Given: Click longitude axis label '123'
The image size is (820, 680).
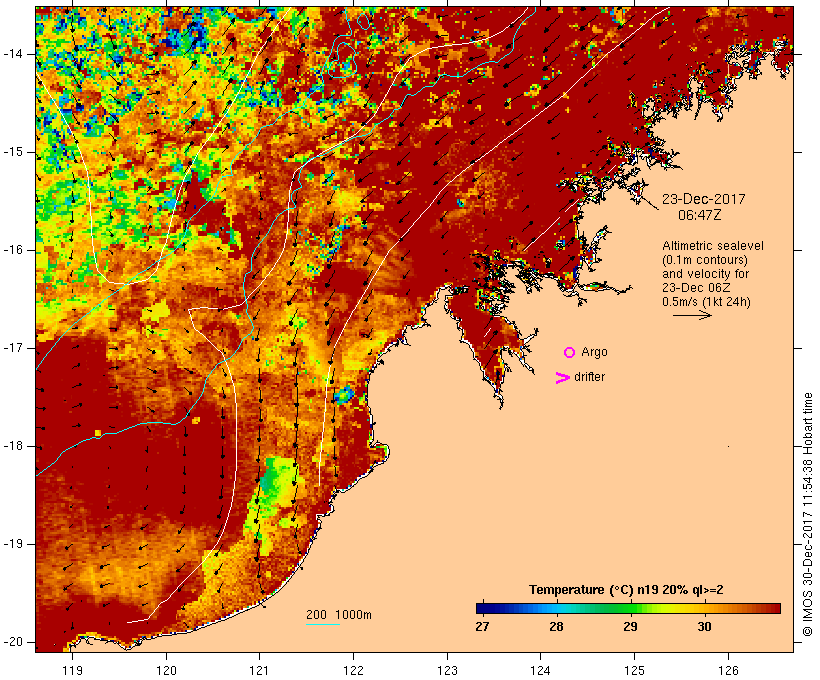Looking at the screenshot, I should click(447, 670).
